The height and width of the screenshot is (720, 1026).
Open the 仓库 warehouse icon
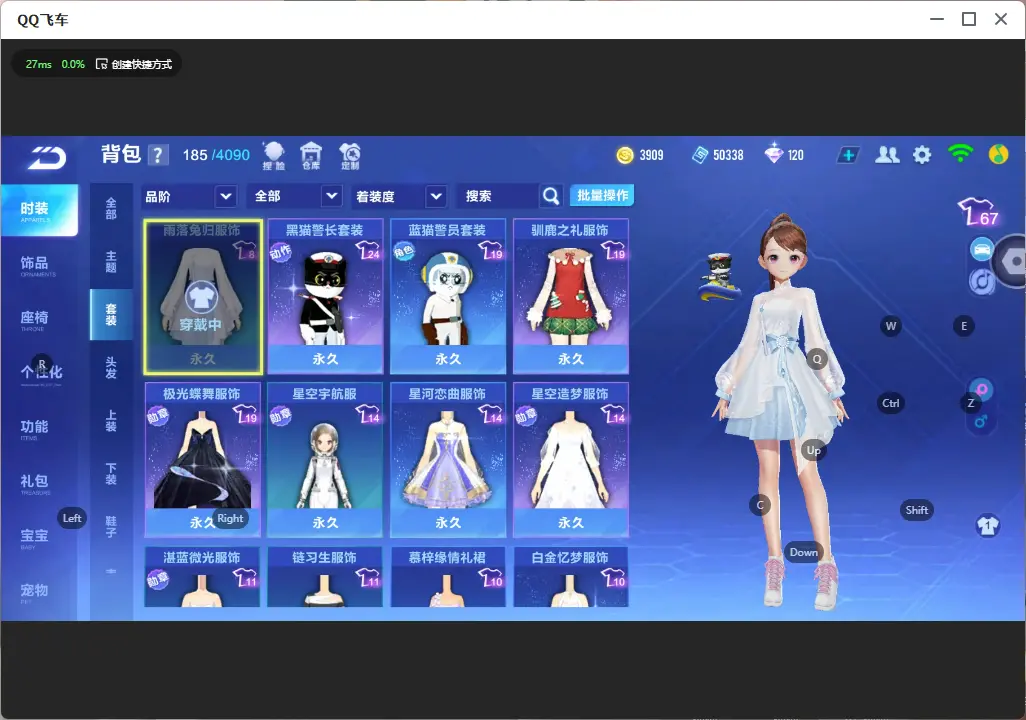pos(311,156)
